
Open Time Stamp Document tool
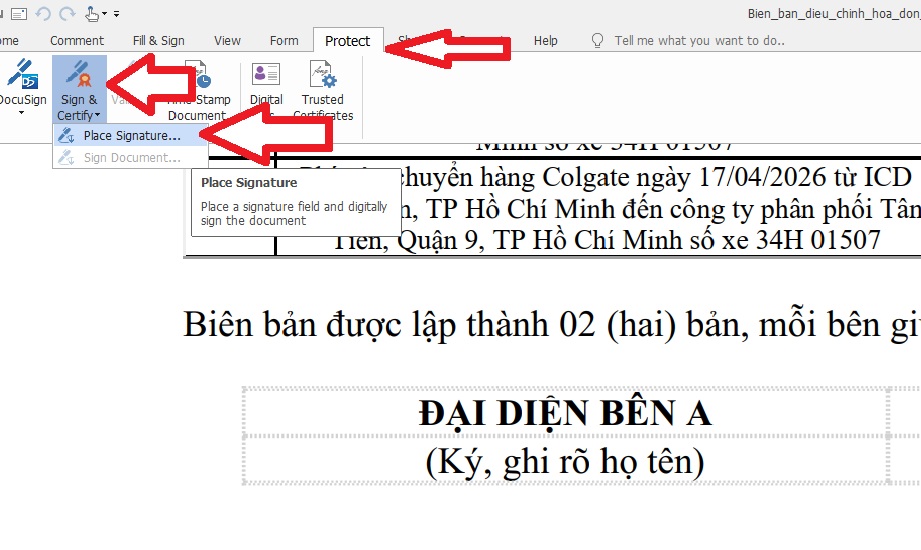tap(197, 90)
